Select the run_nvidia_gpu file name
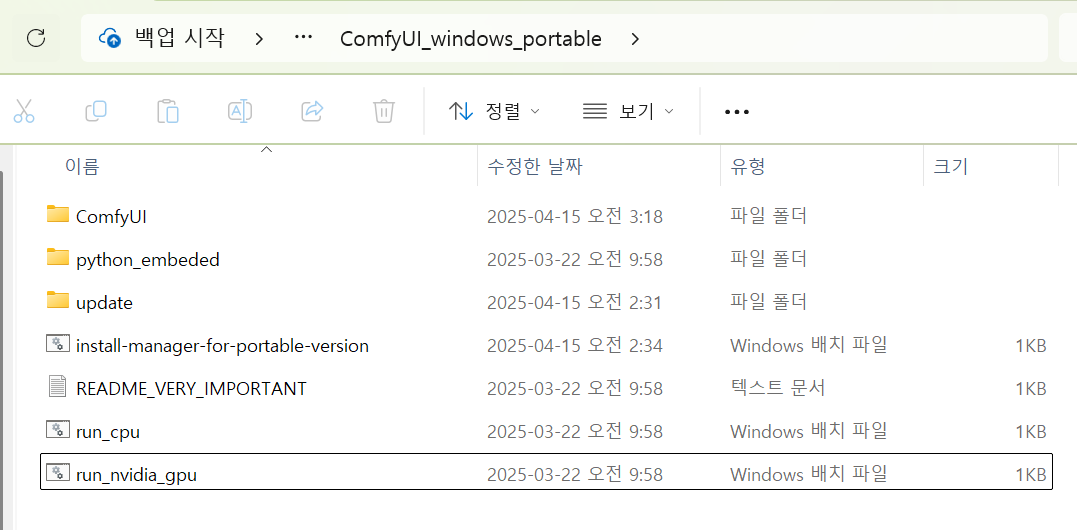This screenshot has height=530, width=1077. (x=137, y=475)
